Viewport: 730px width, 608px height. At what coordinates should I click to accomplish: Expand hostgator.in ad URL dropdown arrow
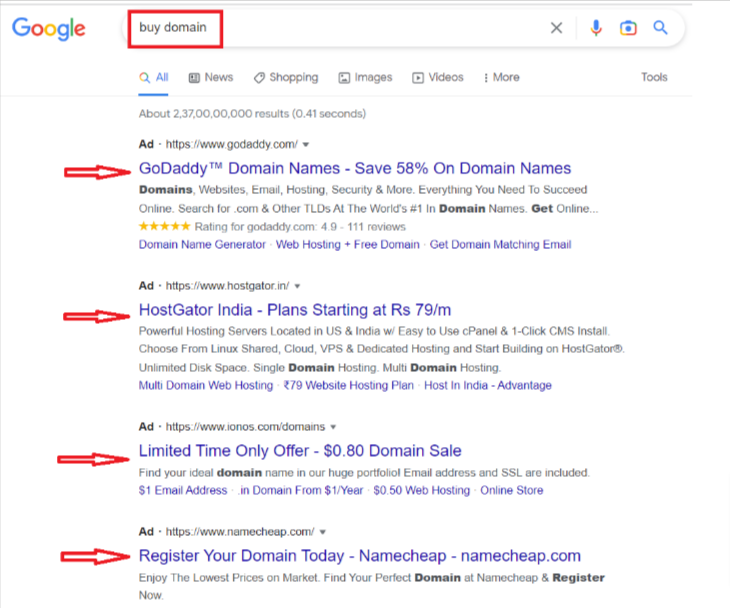click(297, 286)
